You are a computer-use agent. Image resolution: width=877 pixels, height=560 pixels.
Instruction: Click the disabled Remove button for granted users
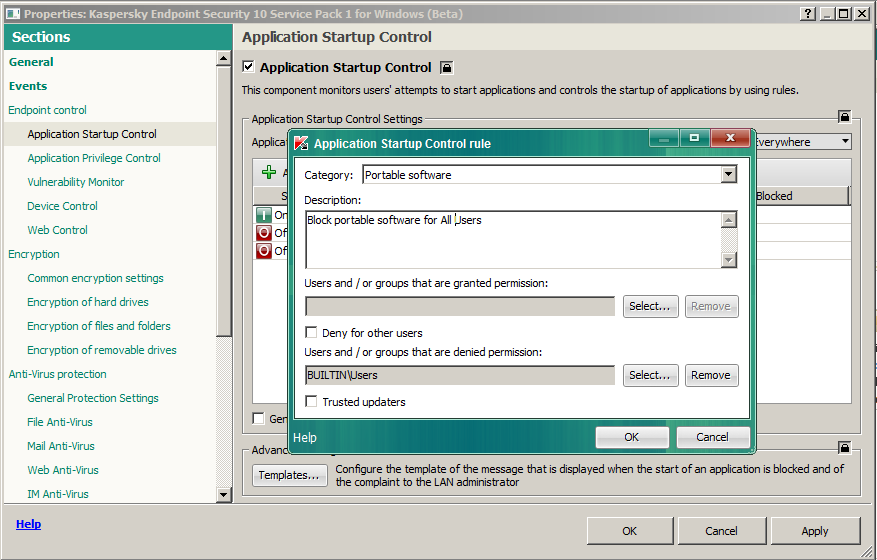711,307
